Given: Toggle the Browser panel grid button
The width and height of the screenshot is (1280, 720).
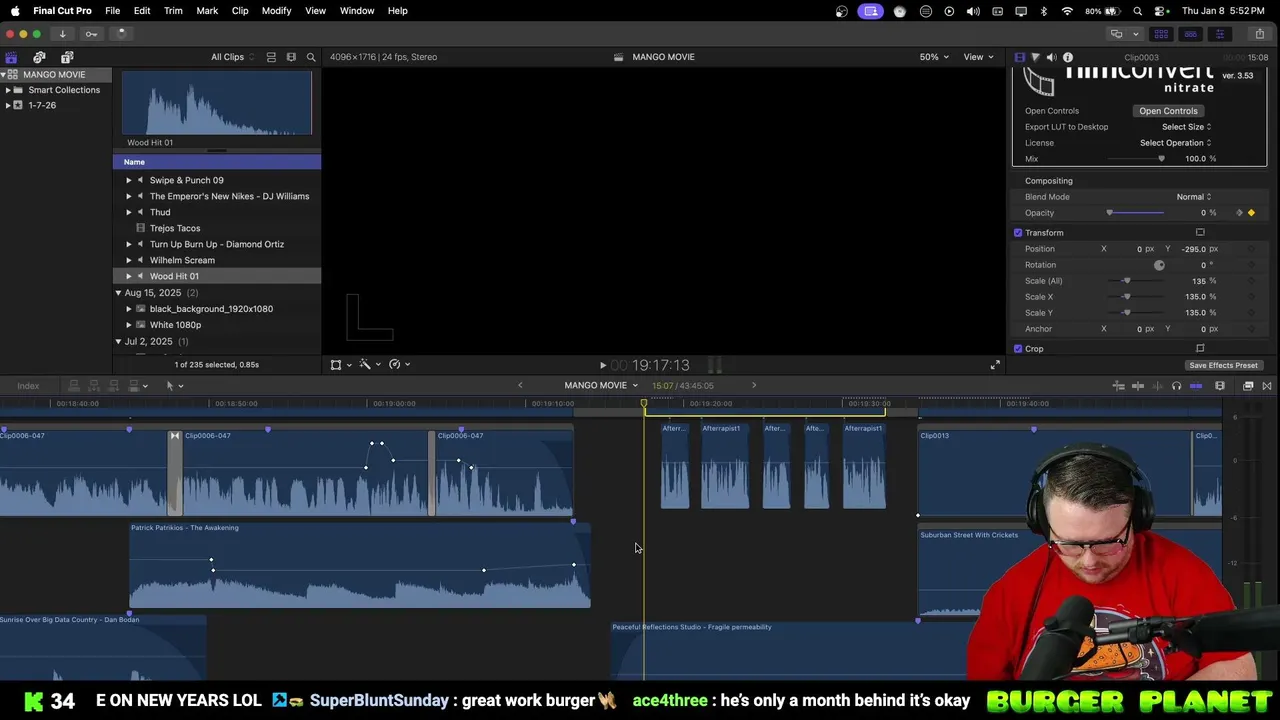Looking at the screenshot, I should coord(1161,34).
